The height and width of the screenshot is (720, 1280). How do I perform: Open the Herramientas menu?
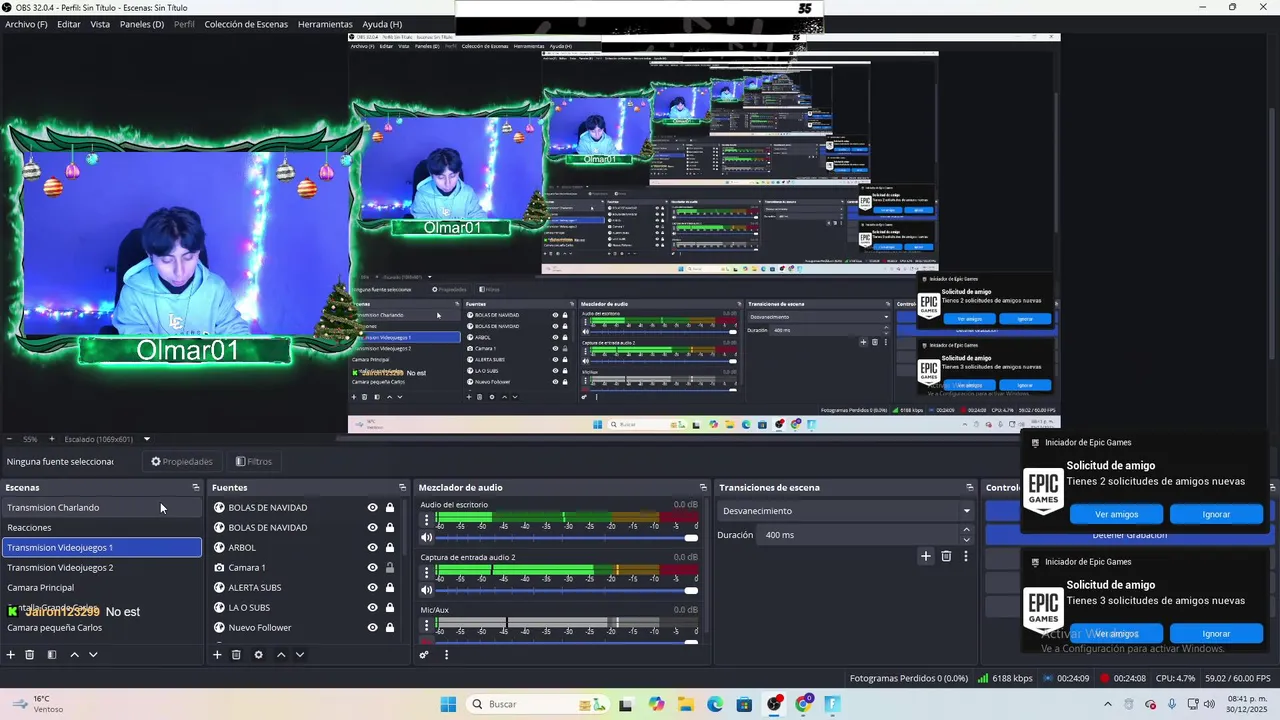[x=325, y=24]
